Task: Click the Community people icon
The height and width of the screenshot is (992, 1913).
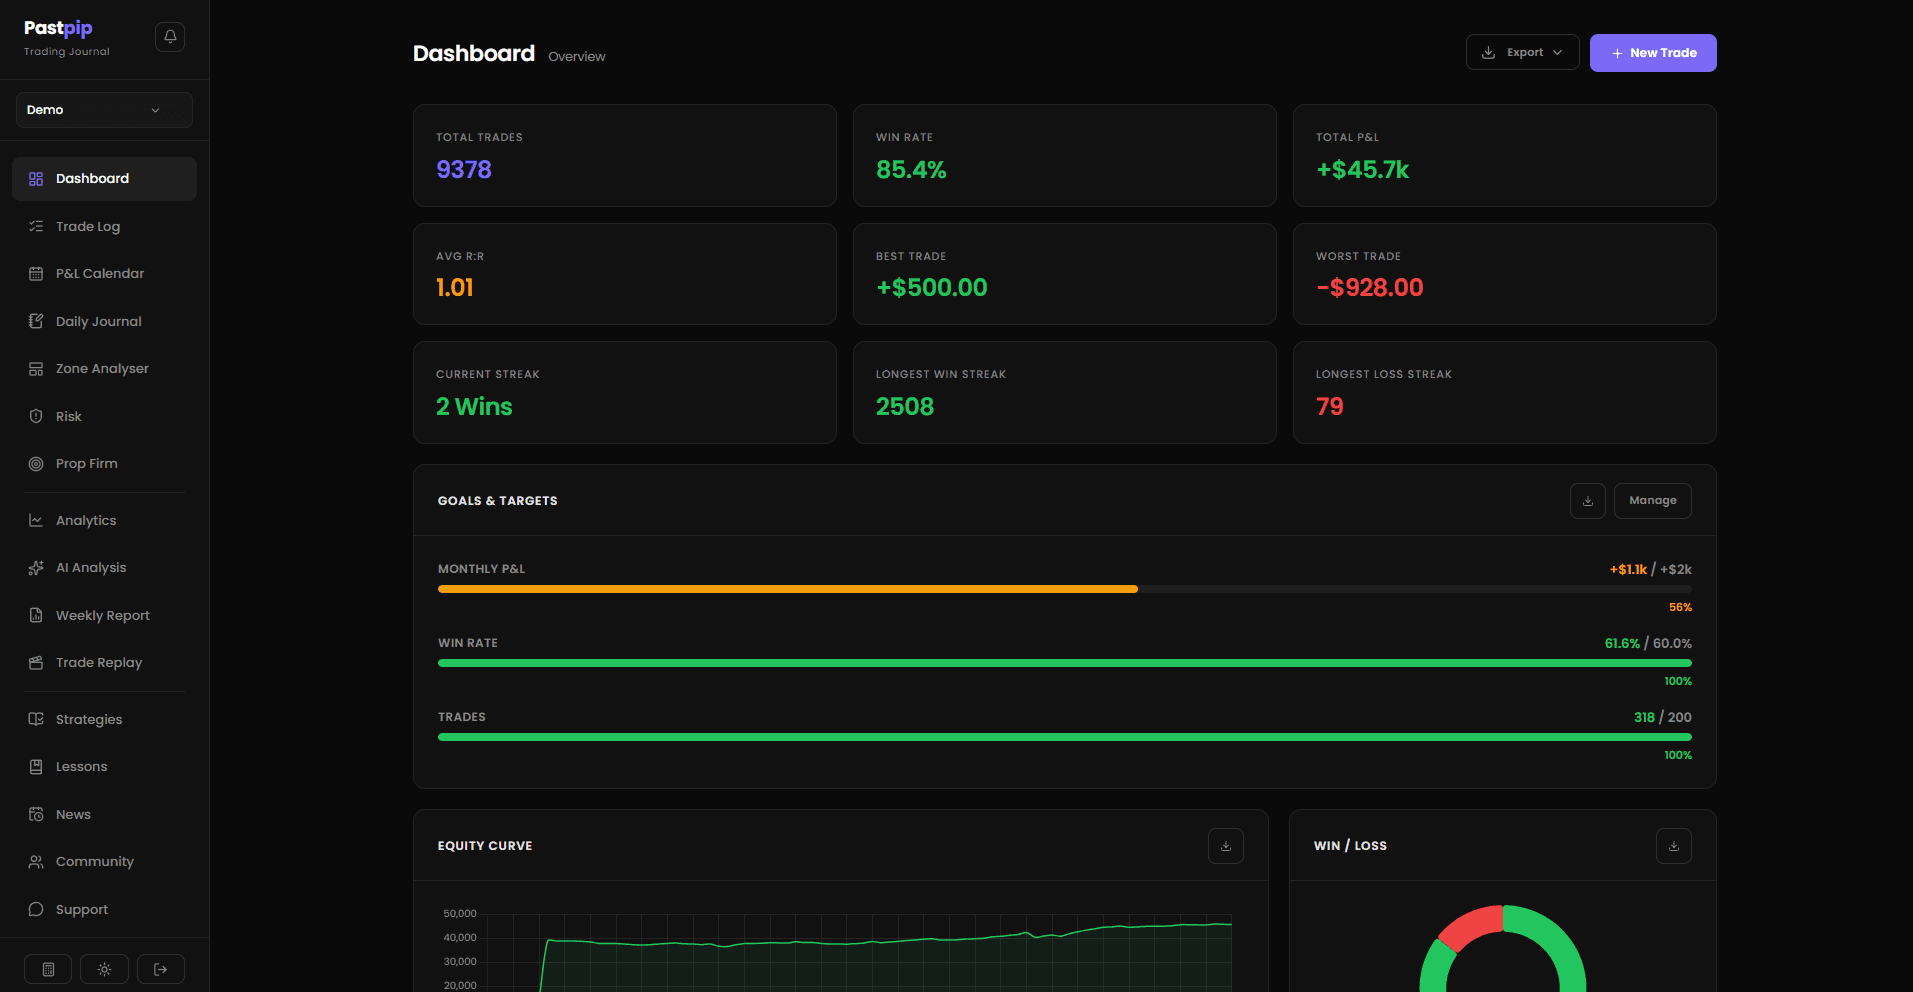Action: [36, 862]
